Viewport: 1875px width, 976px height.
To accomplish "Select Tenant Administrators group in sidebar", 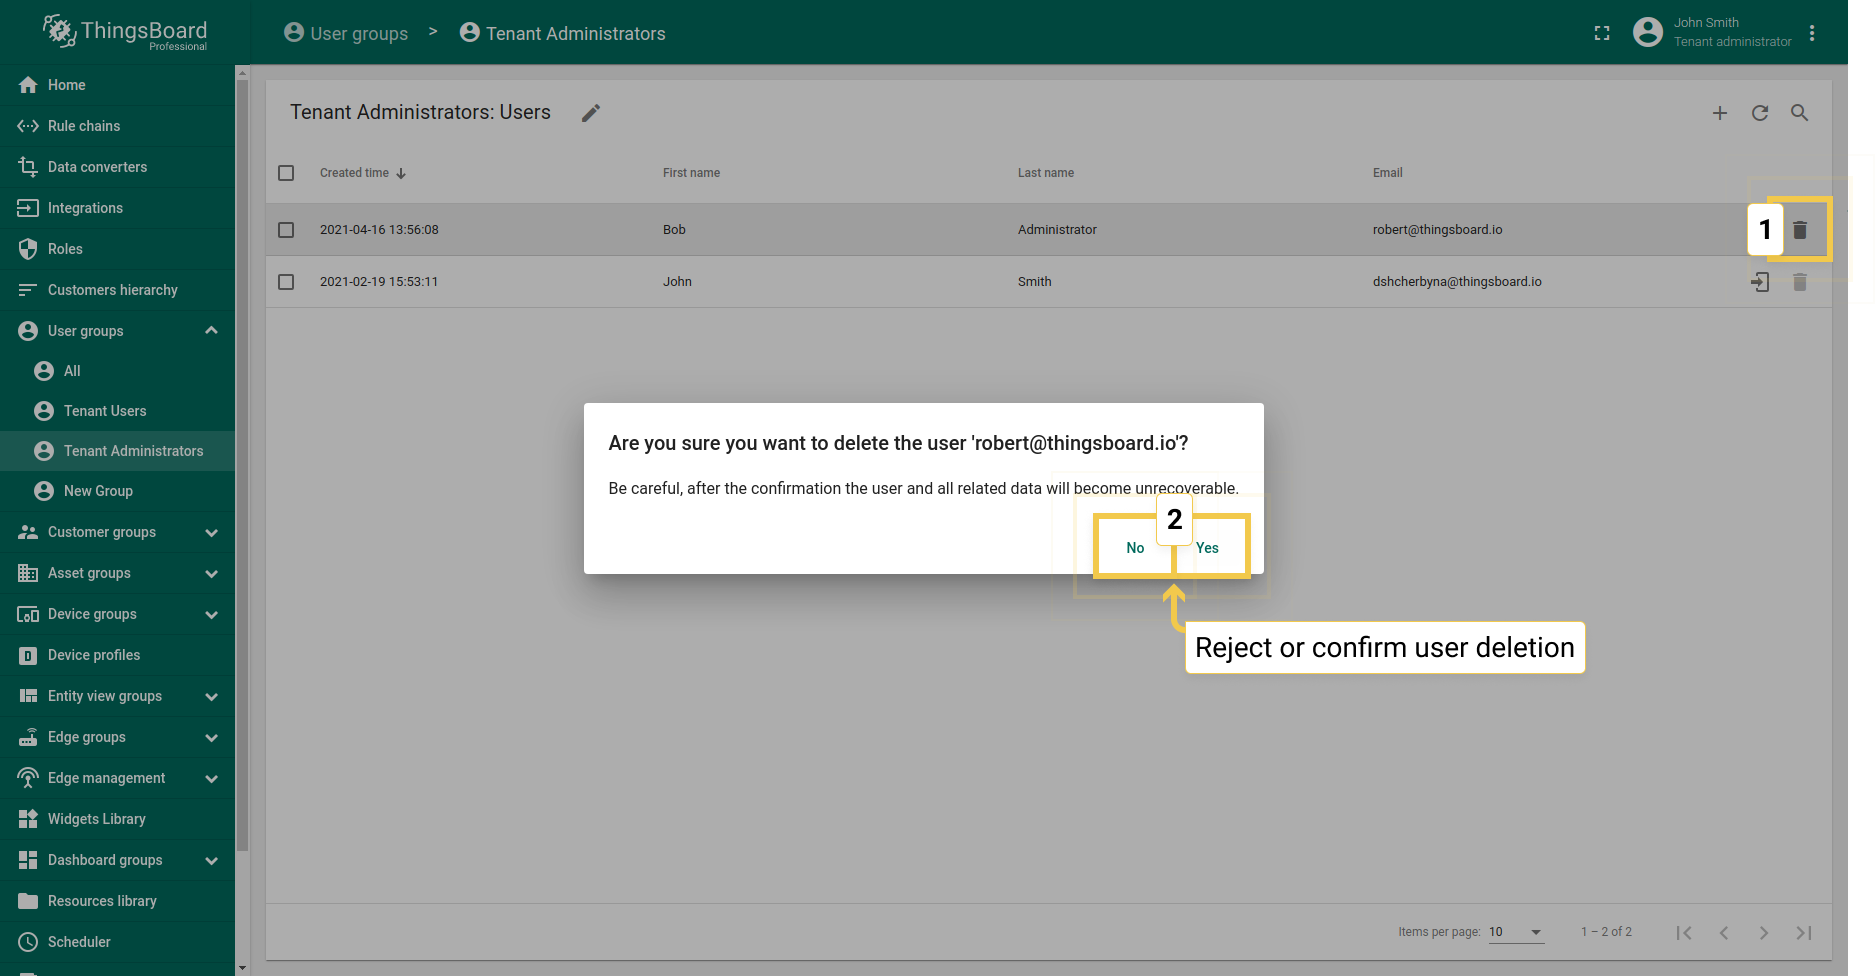I will [117, 451].
